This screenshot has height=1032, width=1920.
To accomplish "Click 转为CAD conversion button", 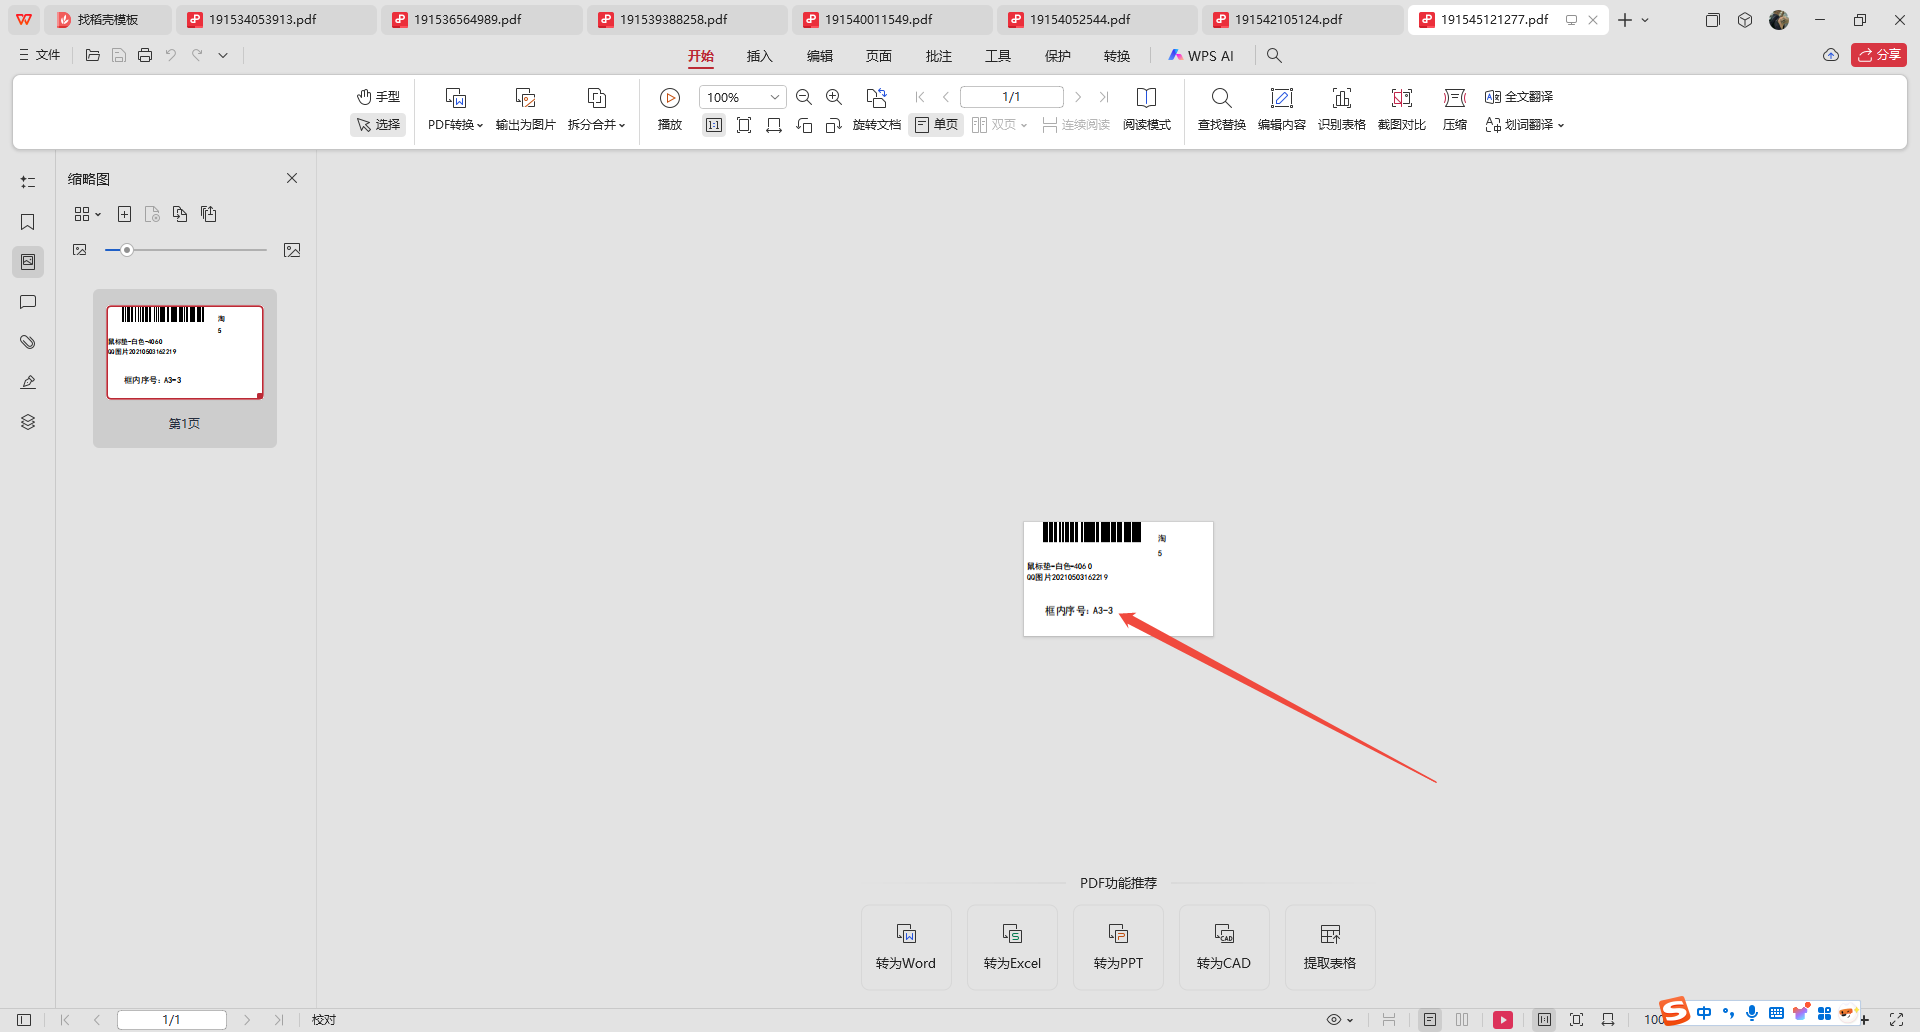I will pos(1224,947).
